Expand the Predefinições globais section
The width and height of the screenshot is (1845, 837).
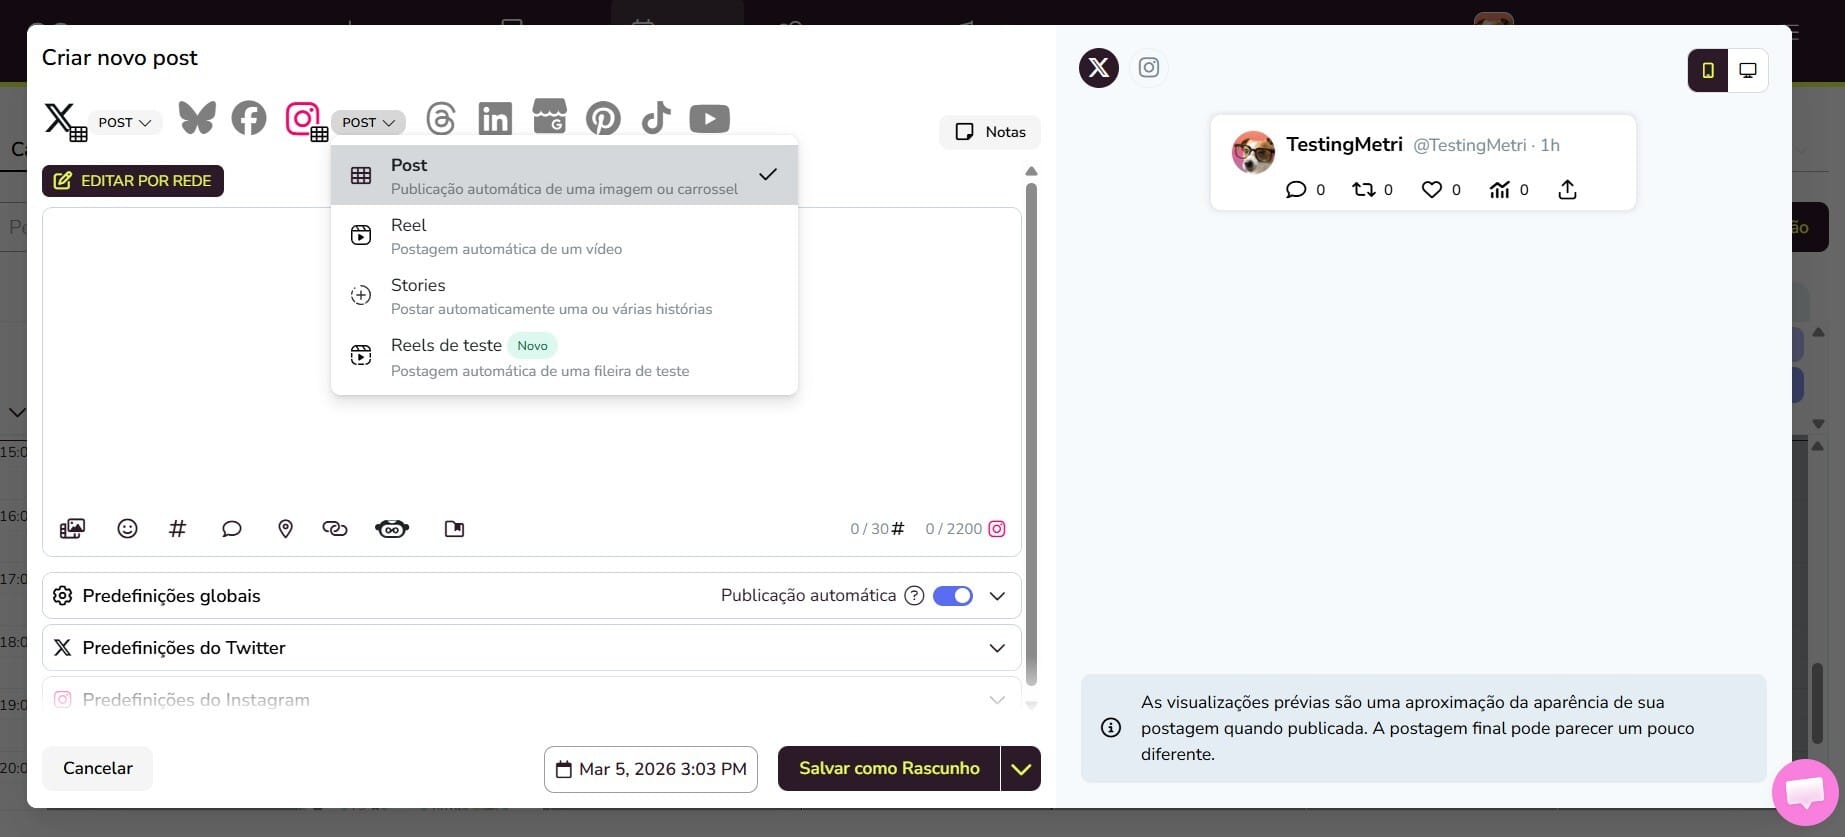pos(997,596)
